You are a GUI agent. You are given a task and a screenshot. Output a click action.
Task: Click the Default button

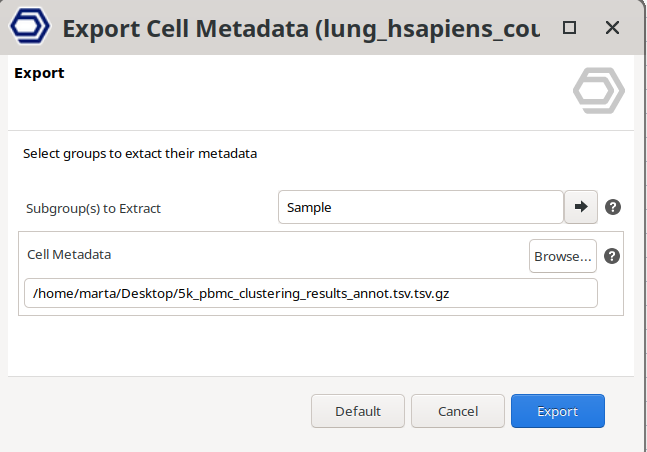tap(358, 411)
